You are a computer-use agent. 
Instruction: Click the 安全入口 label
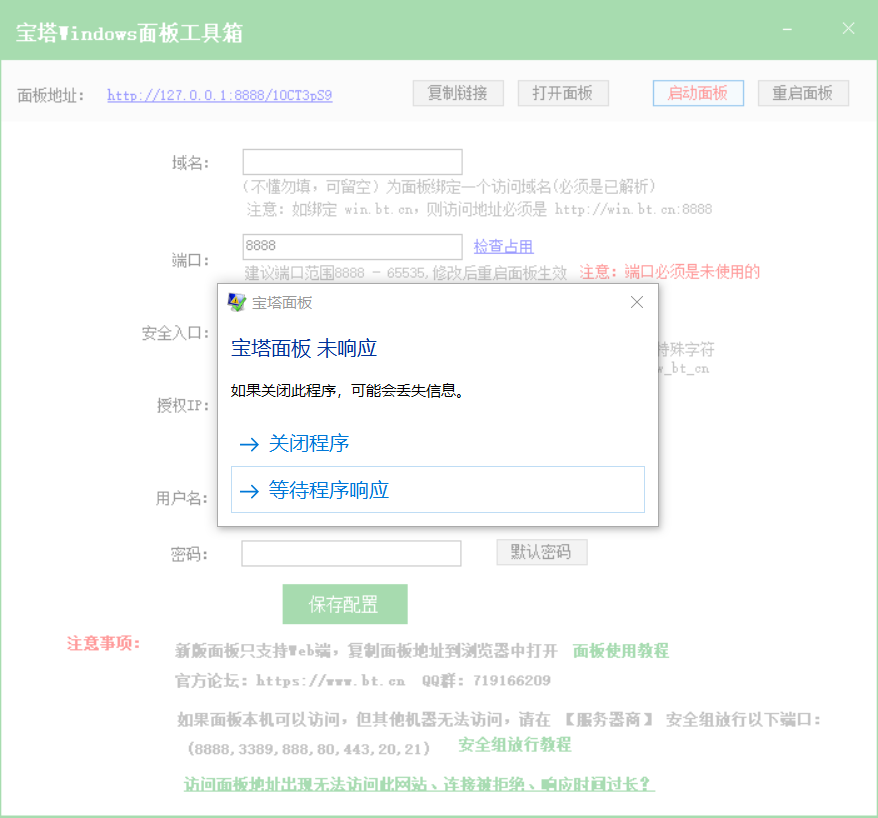[x=175, y=333]
